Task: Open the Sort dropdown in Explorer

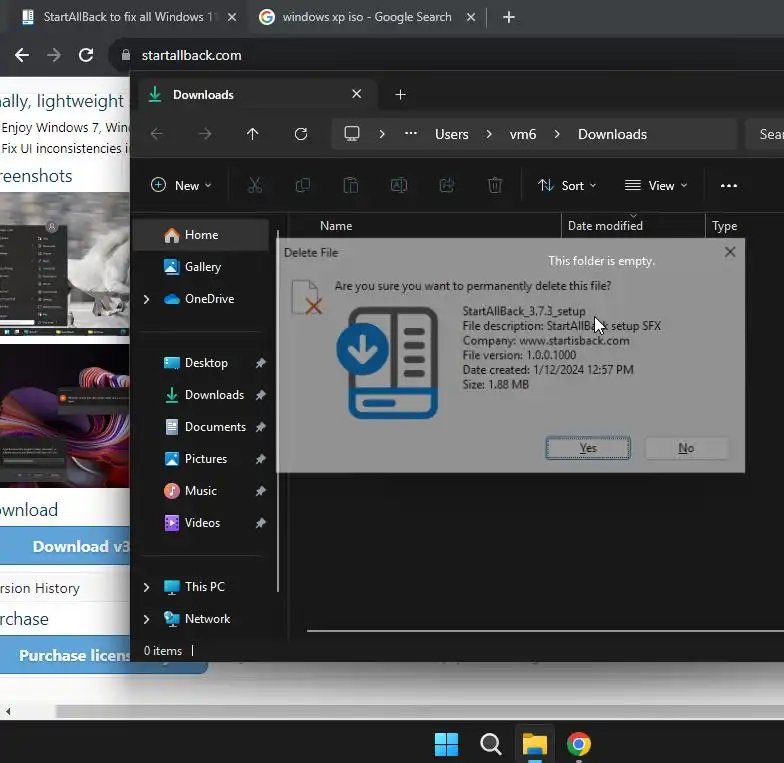Action: (x=567, y=186)
